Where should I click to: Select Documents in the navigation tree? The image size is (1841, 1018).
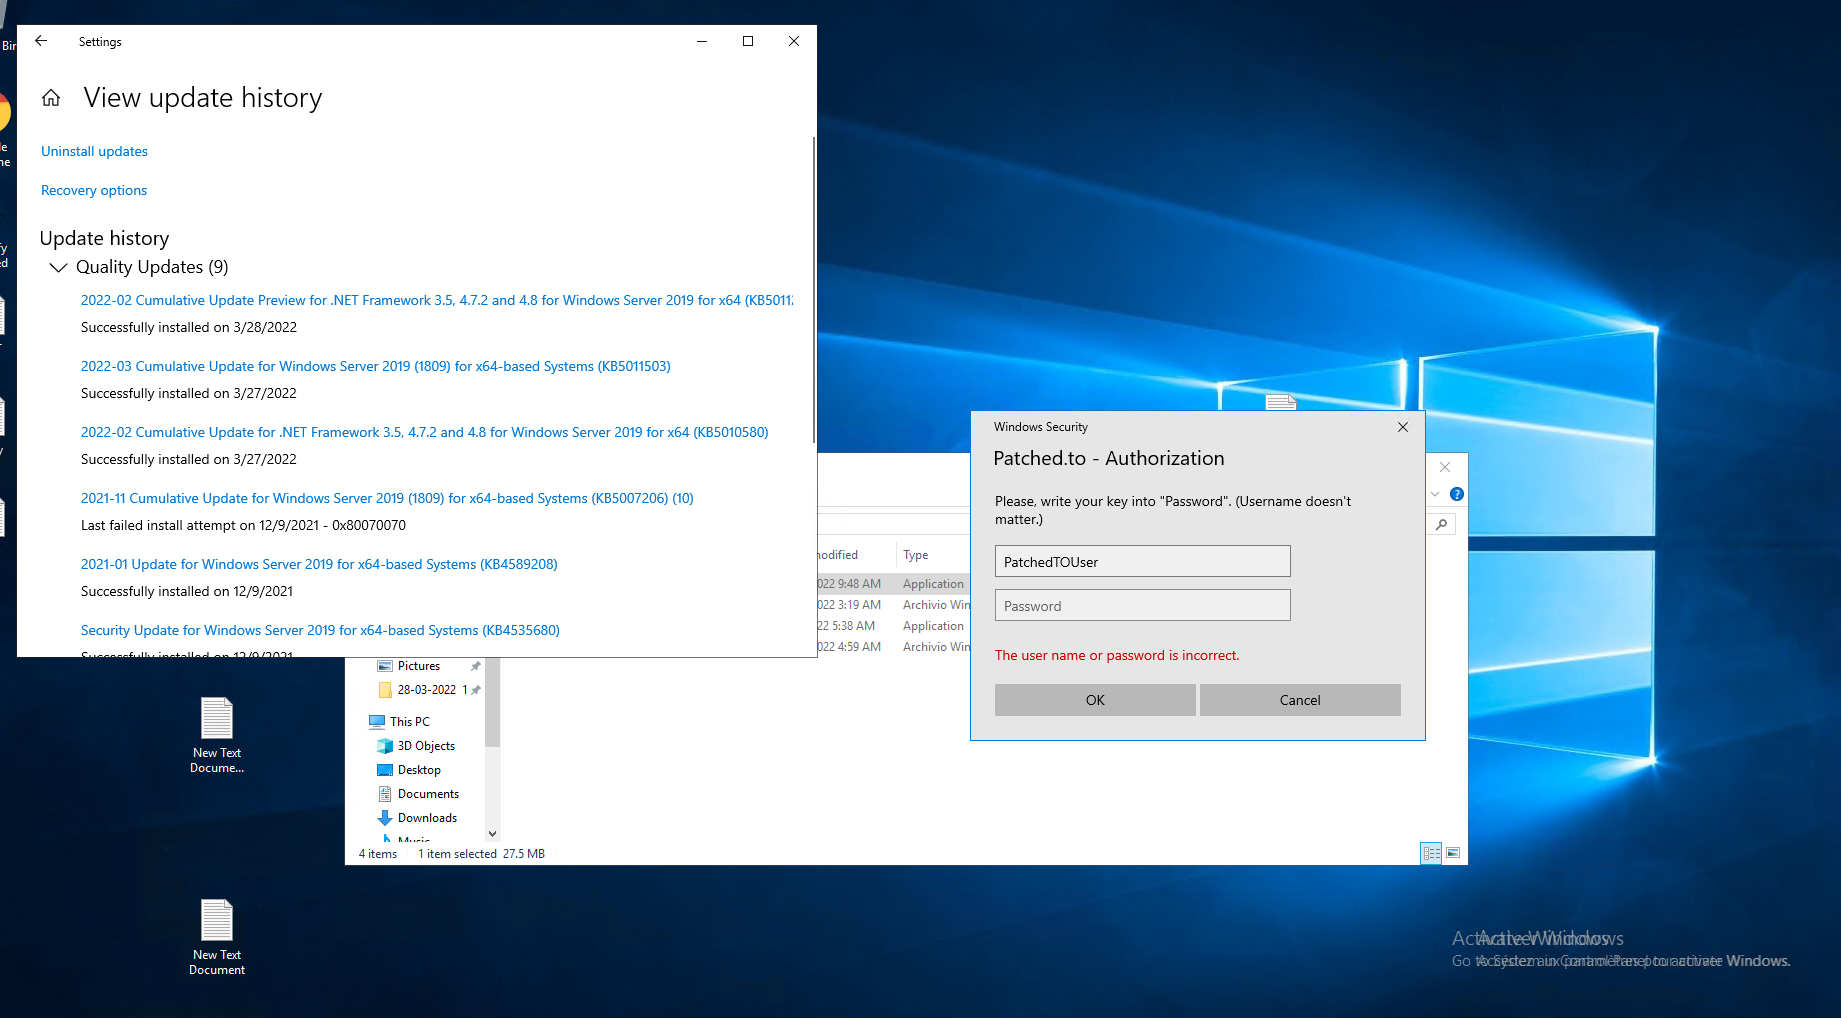(x=428, y=794)
